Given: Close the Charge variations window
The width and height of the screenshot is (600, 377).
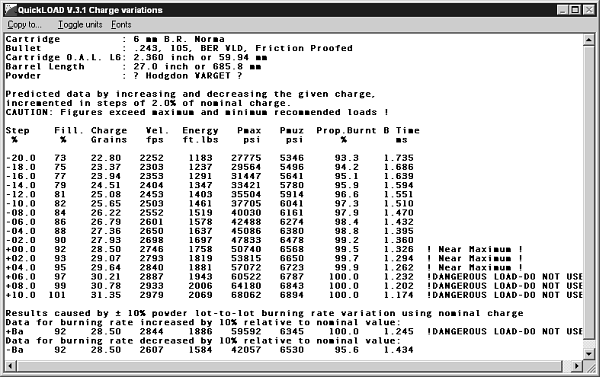Looking at the screenshot, I should click(589, 10).
